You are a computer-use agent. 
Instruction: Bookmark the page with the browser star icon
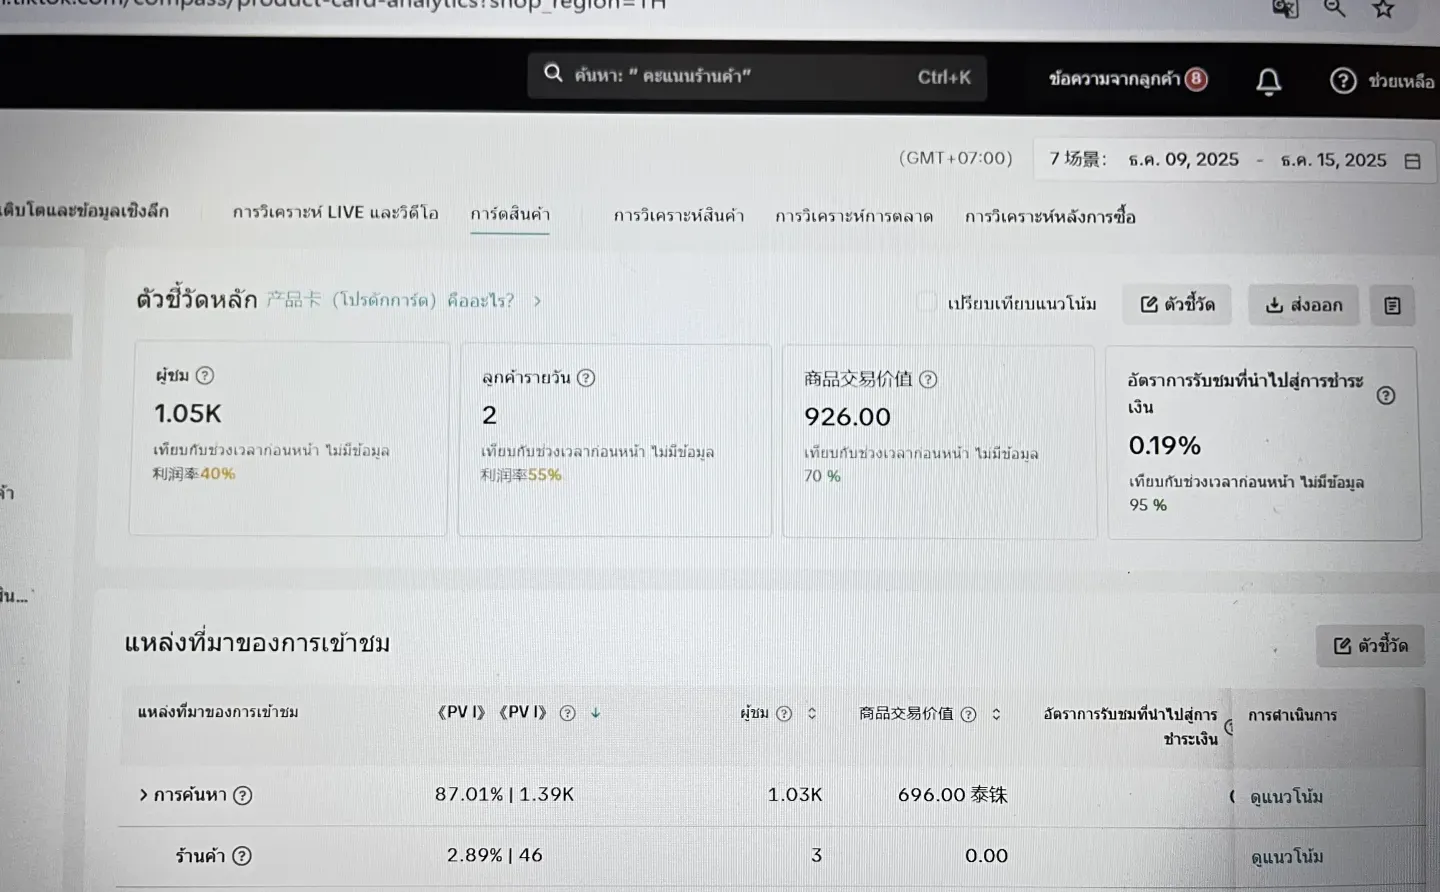[x=1383, y=8]
